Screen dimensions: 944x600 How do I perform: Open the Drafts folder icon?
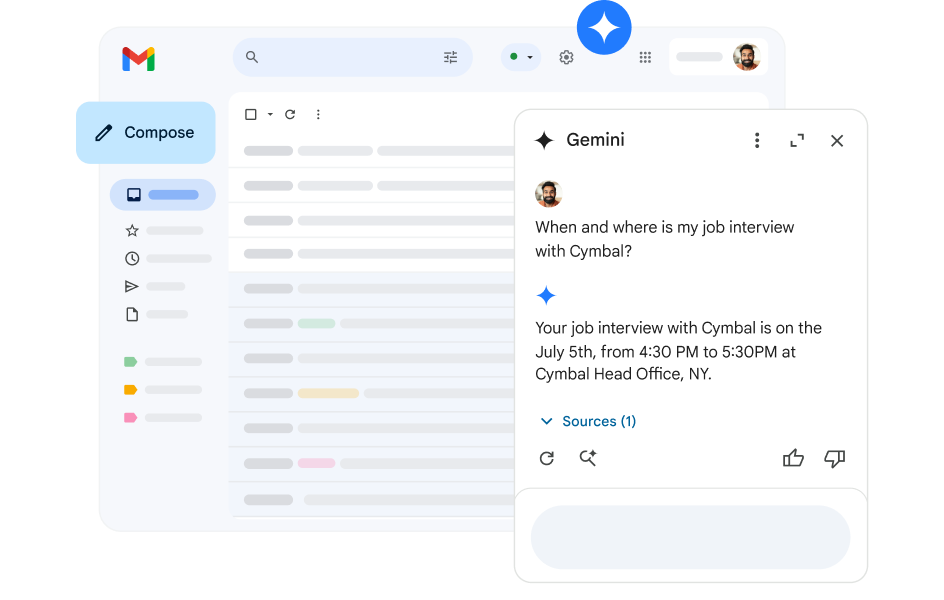132,314
